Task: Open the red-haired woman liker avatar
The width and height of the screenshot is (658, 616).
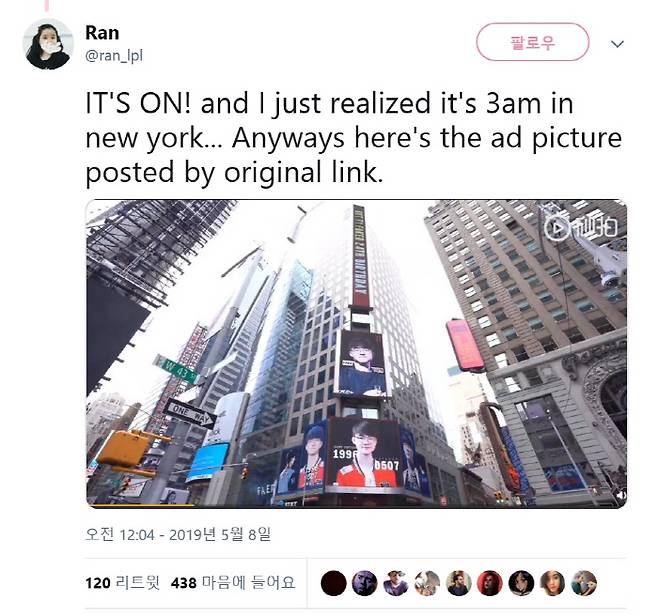Action: click(x=490, y=583)
